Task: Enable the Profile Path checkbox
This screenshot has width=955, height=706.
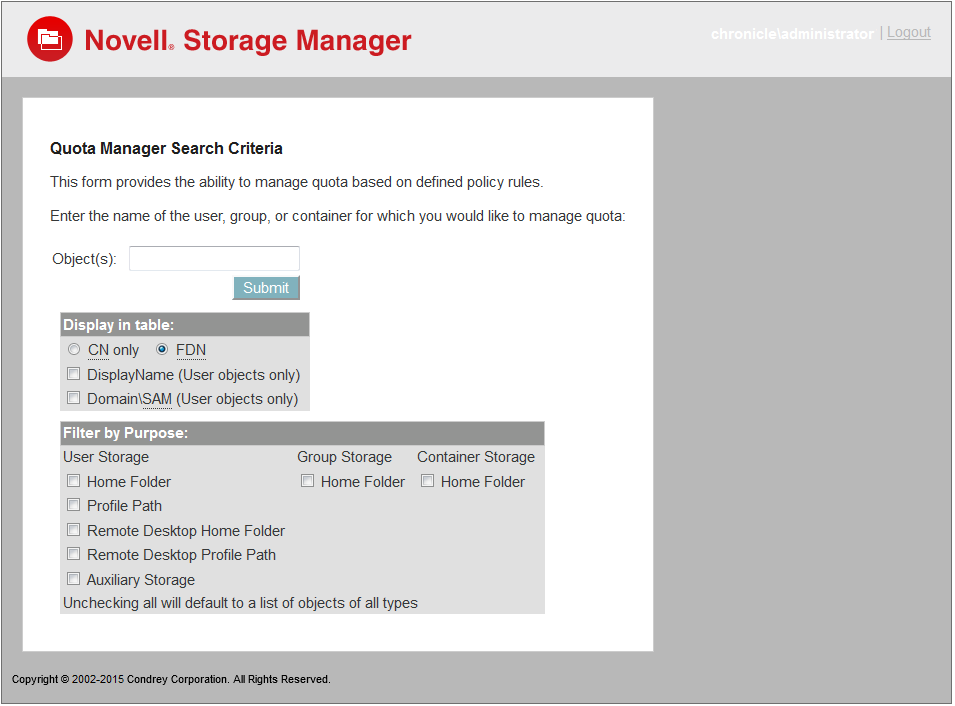Action: tap(74, 505)
